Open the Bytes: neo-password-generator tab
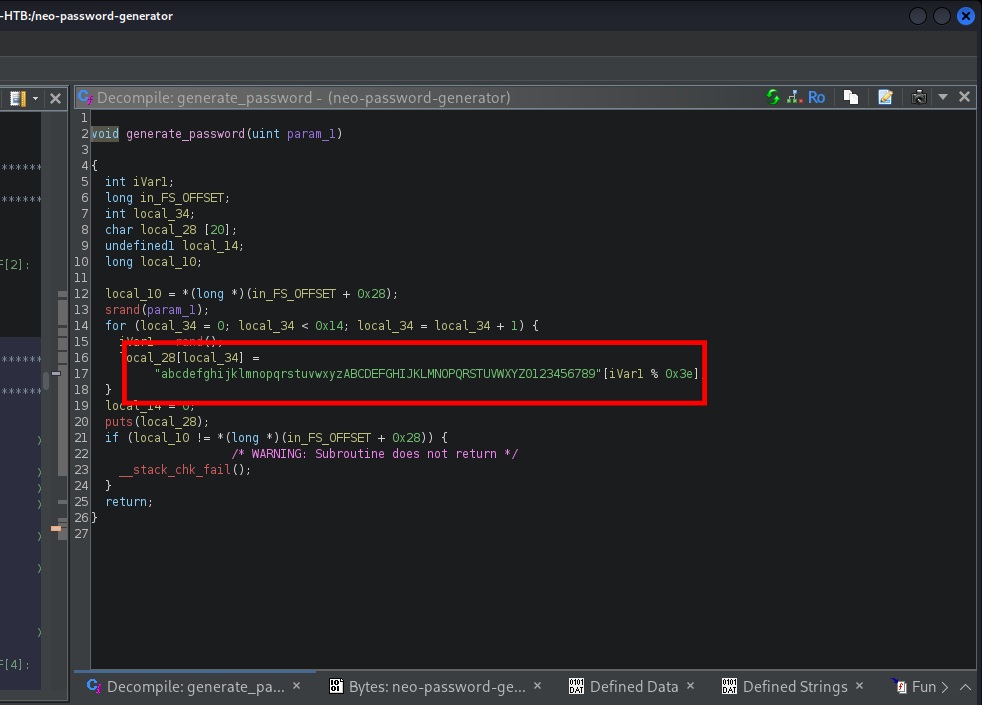 coord(436,687)
